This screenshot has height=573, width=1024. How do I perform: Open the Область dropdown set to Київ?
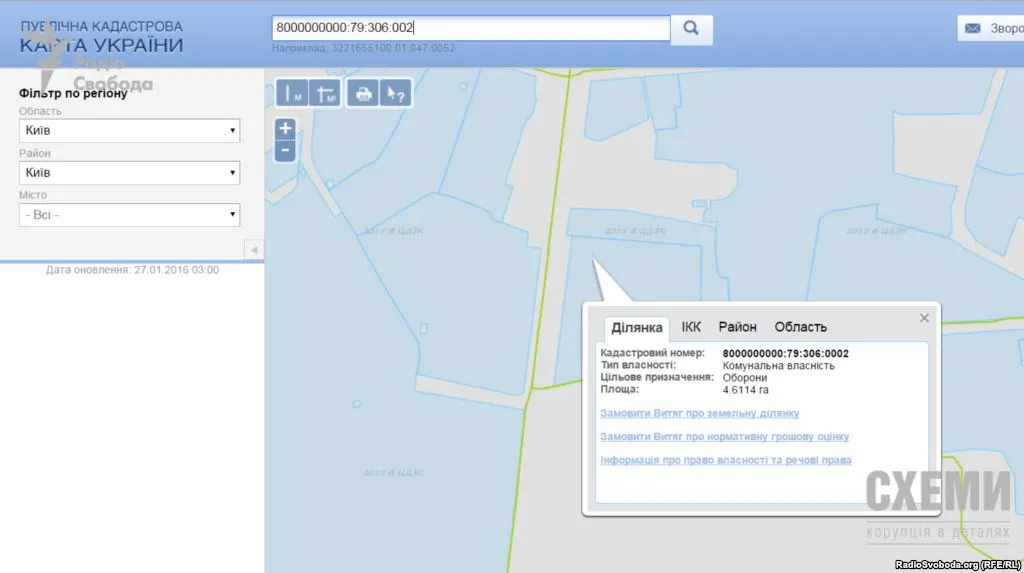coord(129,131)
